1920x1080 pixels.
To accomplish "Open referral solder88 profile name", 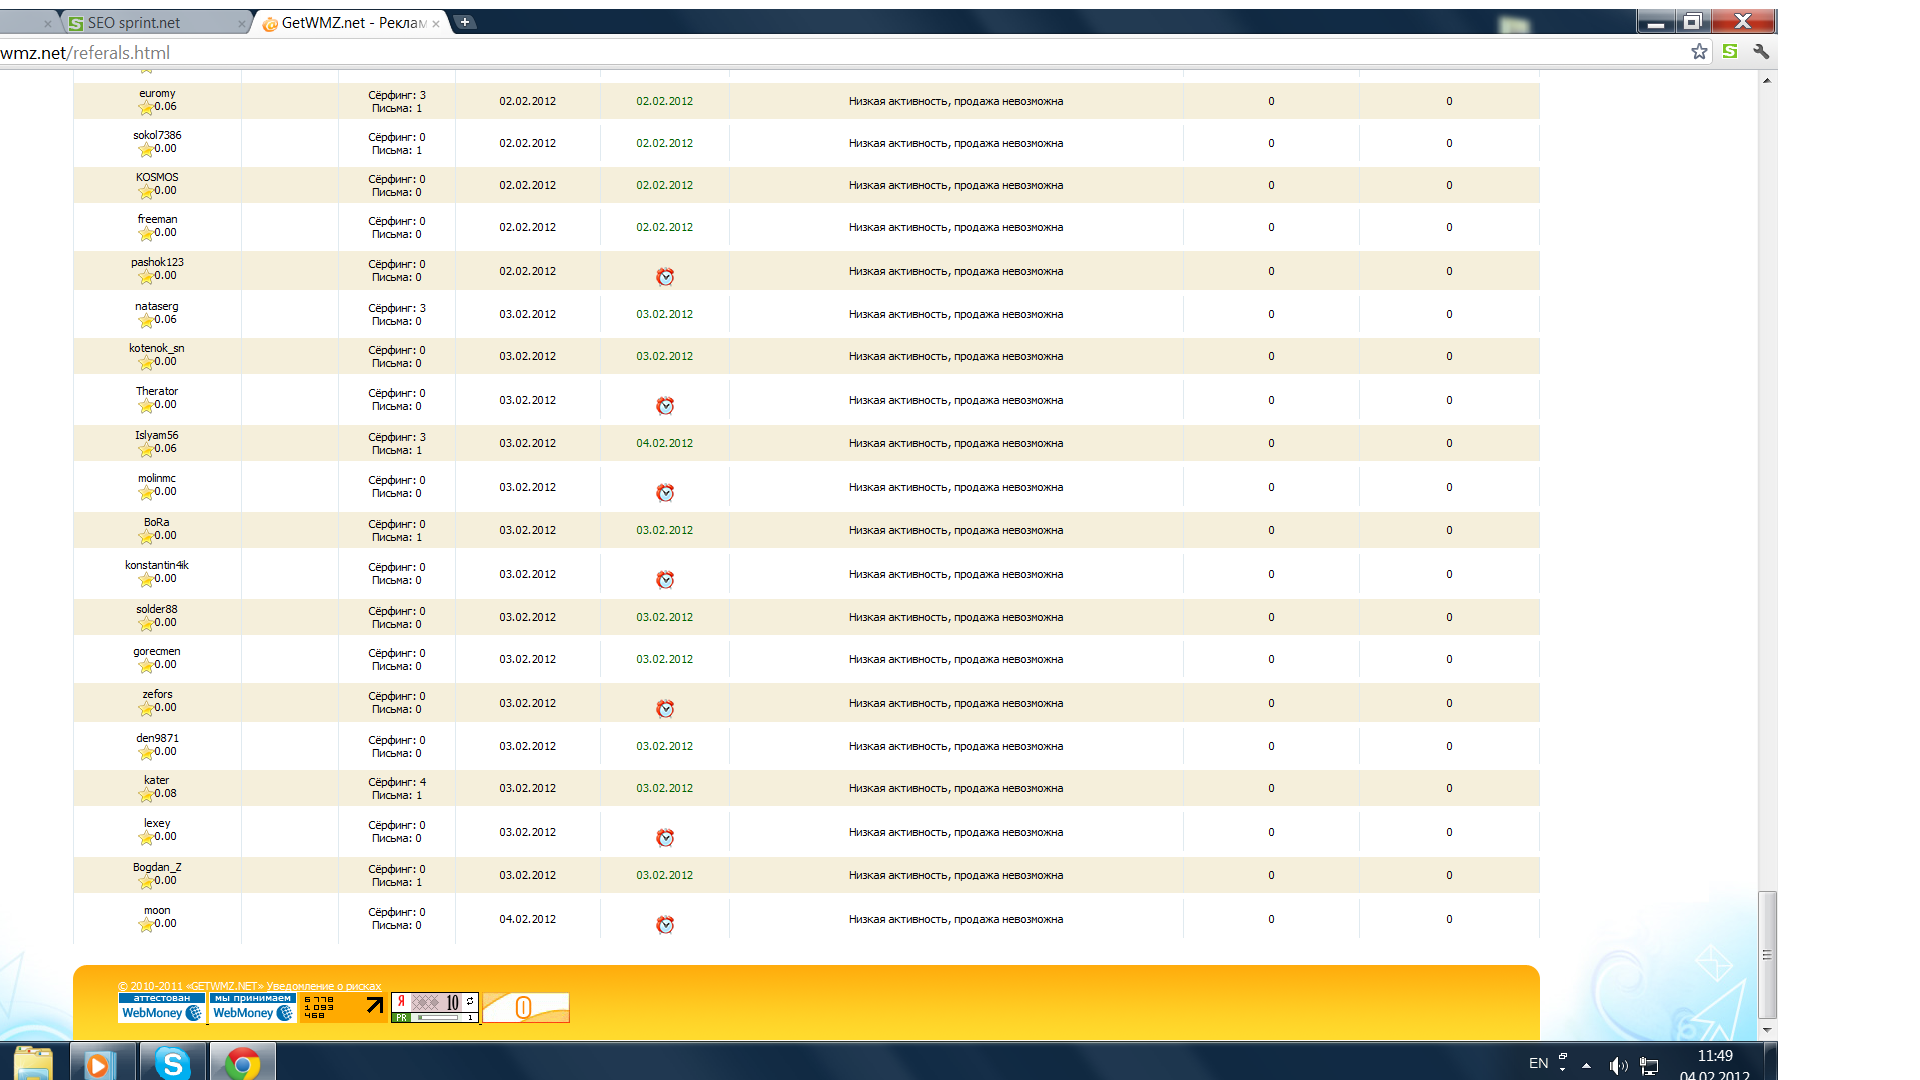I will 157,609.
